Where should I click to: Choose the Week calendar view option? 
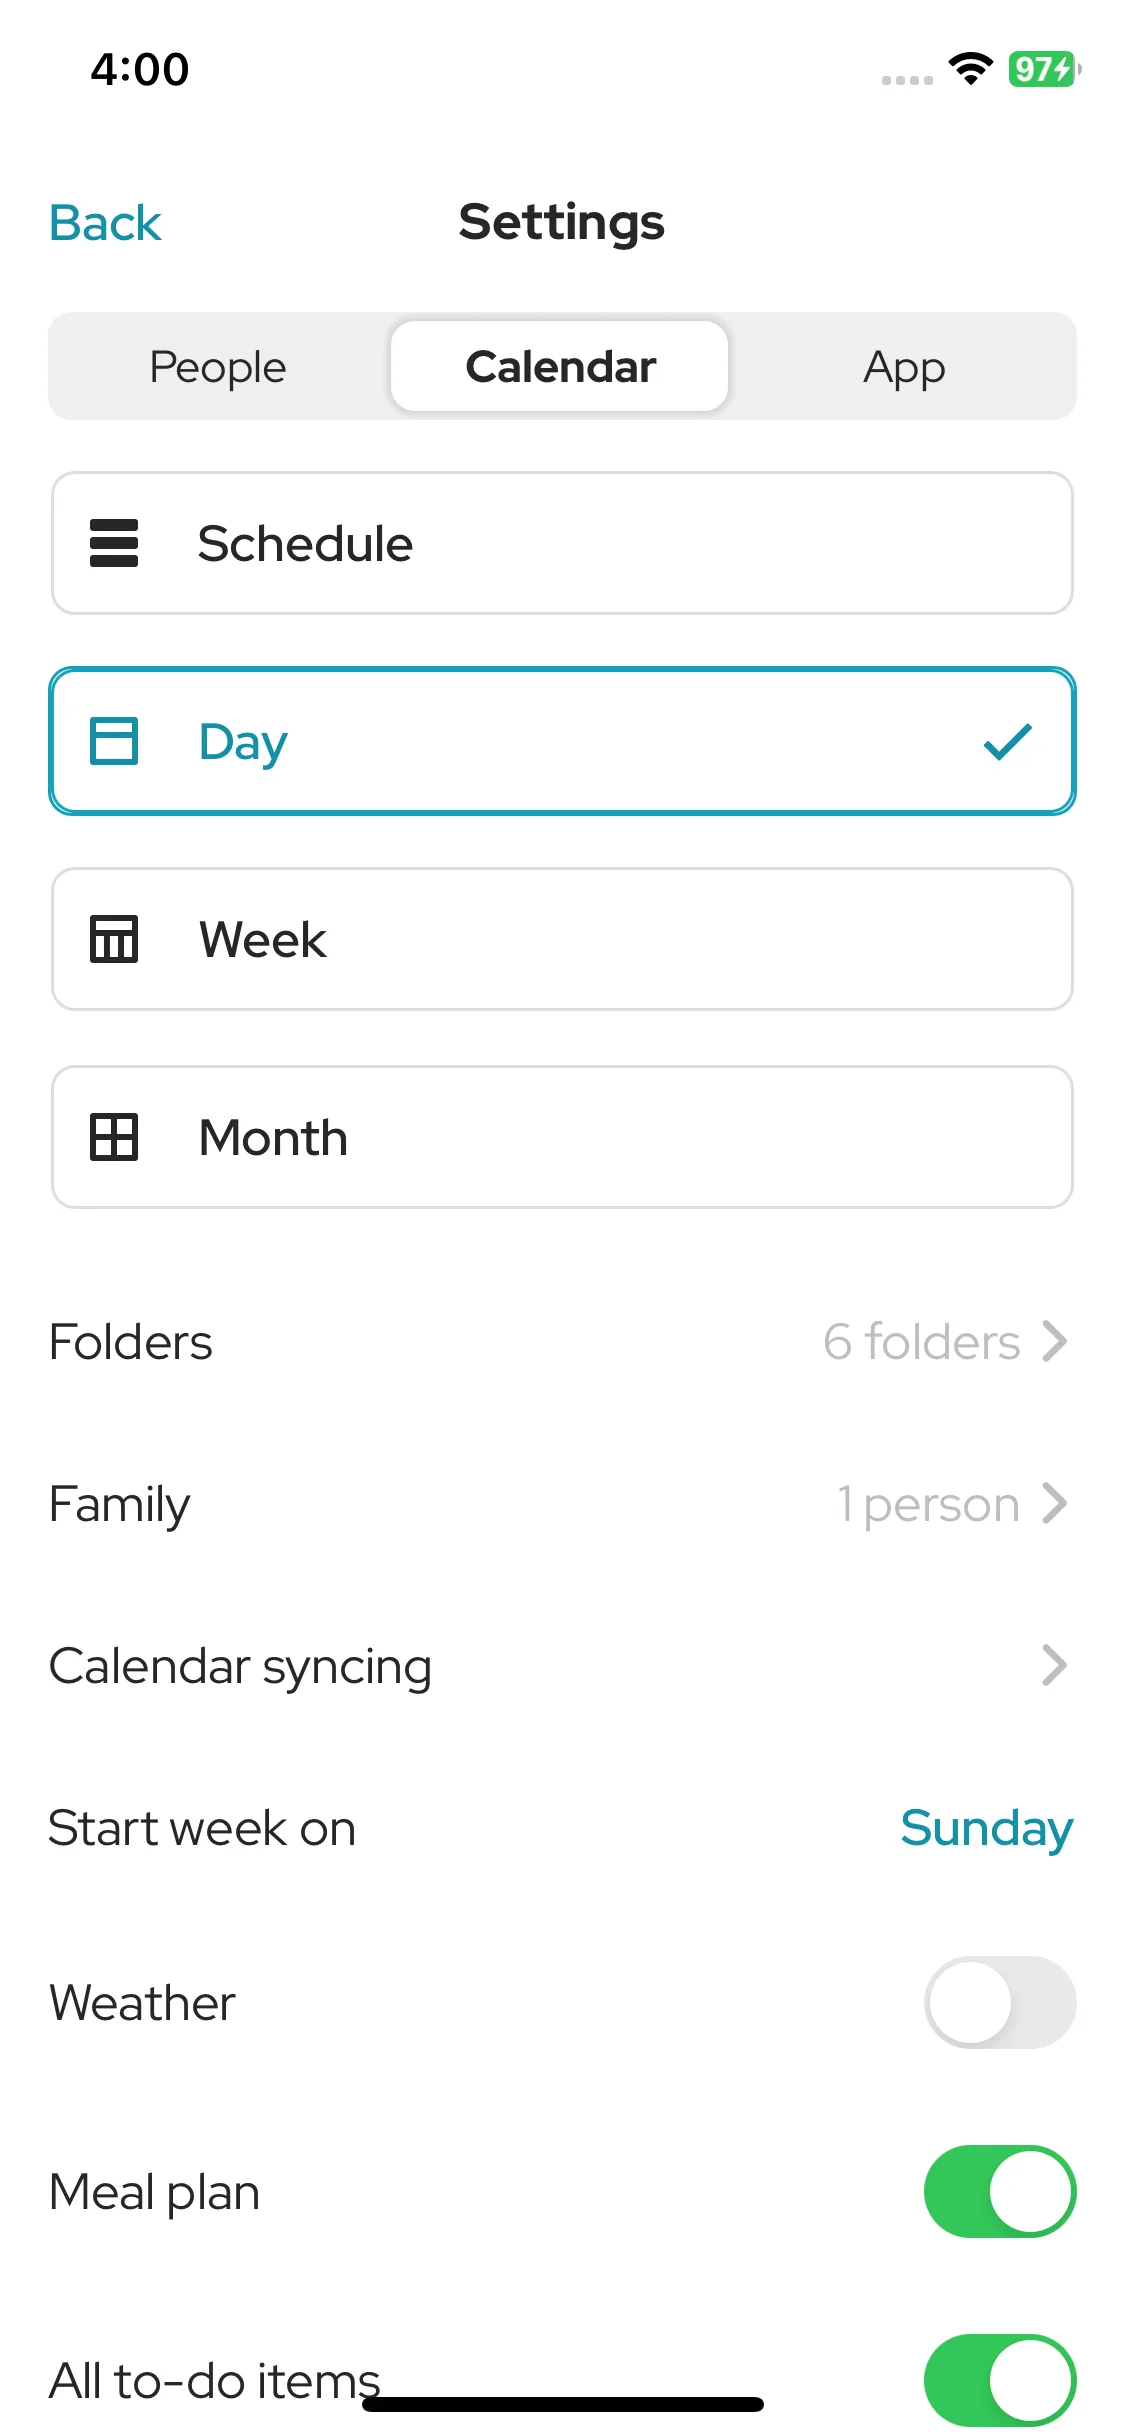(562, 939)
